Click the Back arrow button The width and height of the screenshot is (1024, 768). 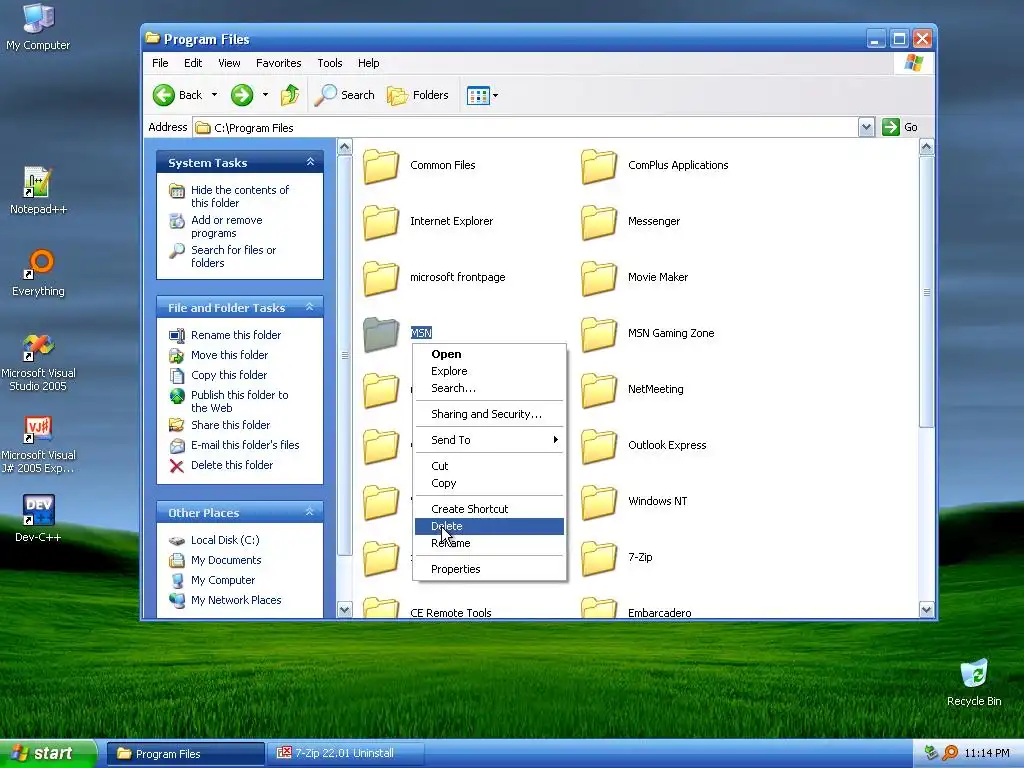click(x=178, y=95)
